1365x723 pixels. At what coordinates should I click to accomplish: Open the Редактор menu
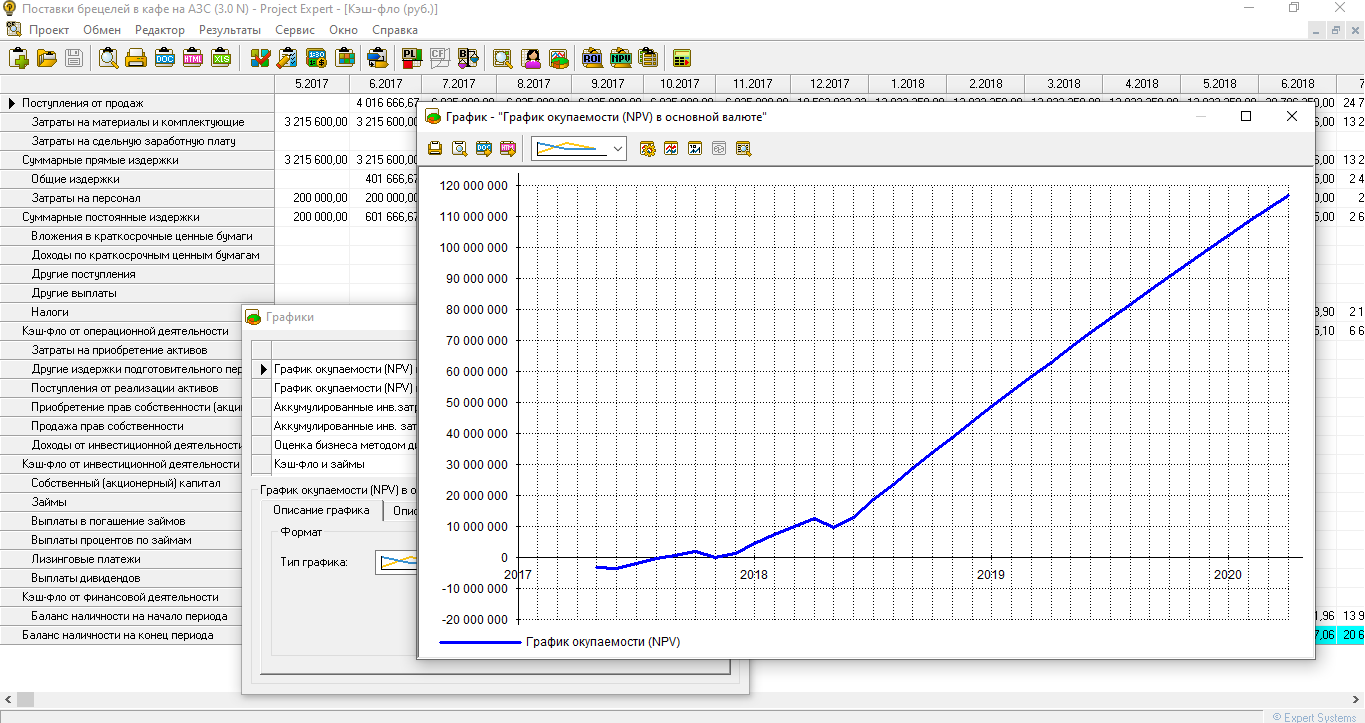point(160,29)
